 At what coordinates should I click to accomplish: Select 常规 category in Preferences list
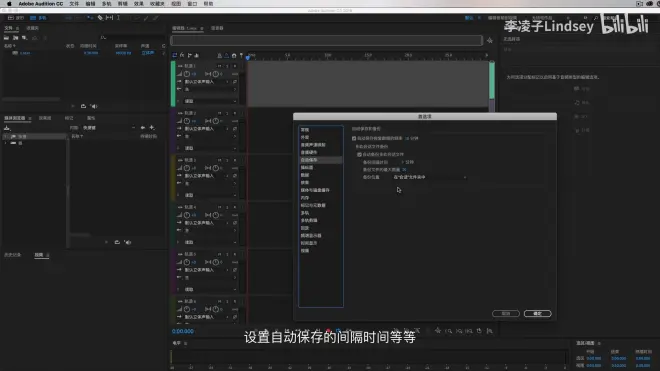pos(320,130)
